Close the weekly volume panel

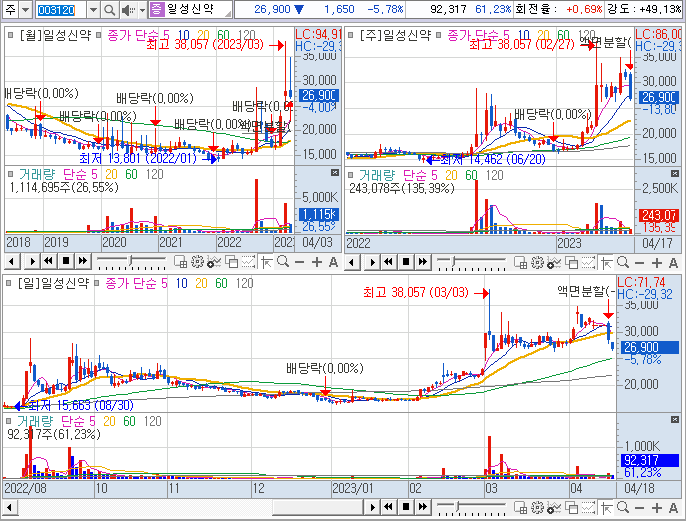point(675,174)
